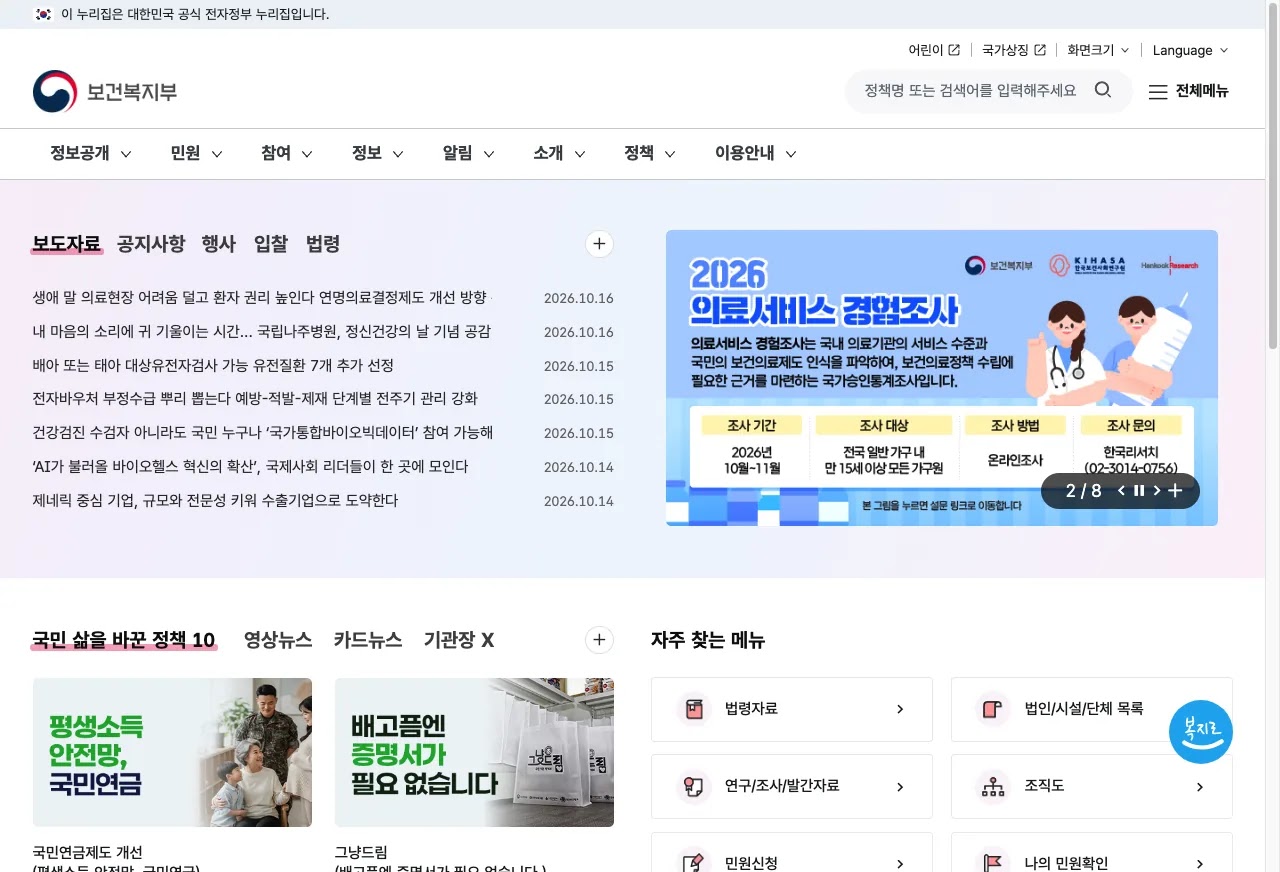
Task: Open the 제네릭 중심 기업 press release
Action: tap(215, 500)
